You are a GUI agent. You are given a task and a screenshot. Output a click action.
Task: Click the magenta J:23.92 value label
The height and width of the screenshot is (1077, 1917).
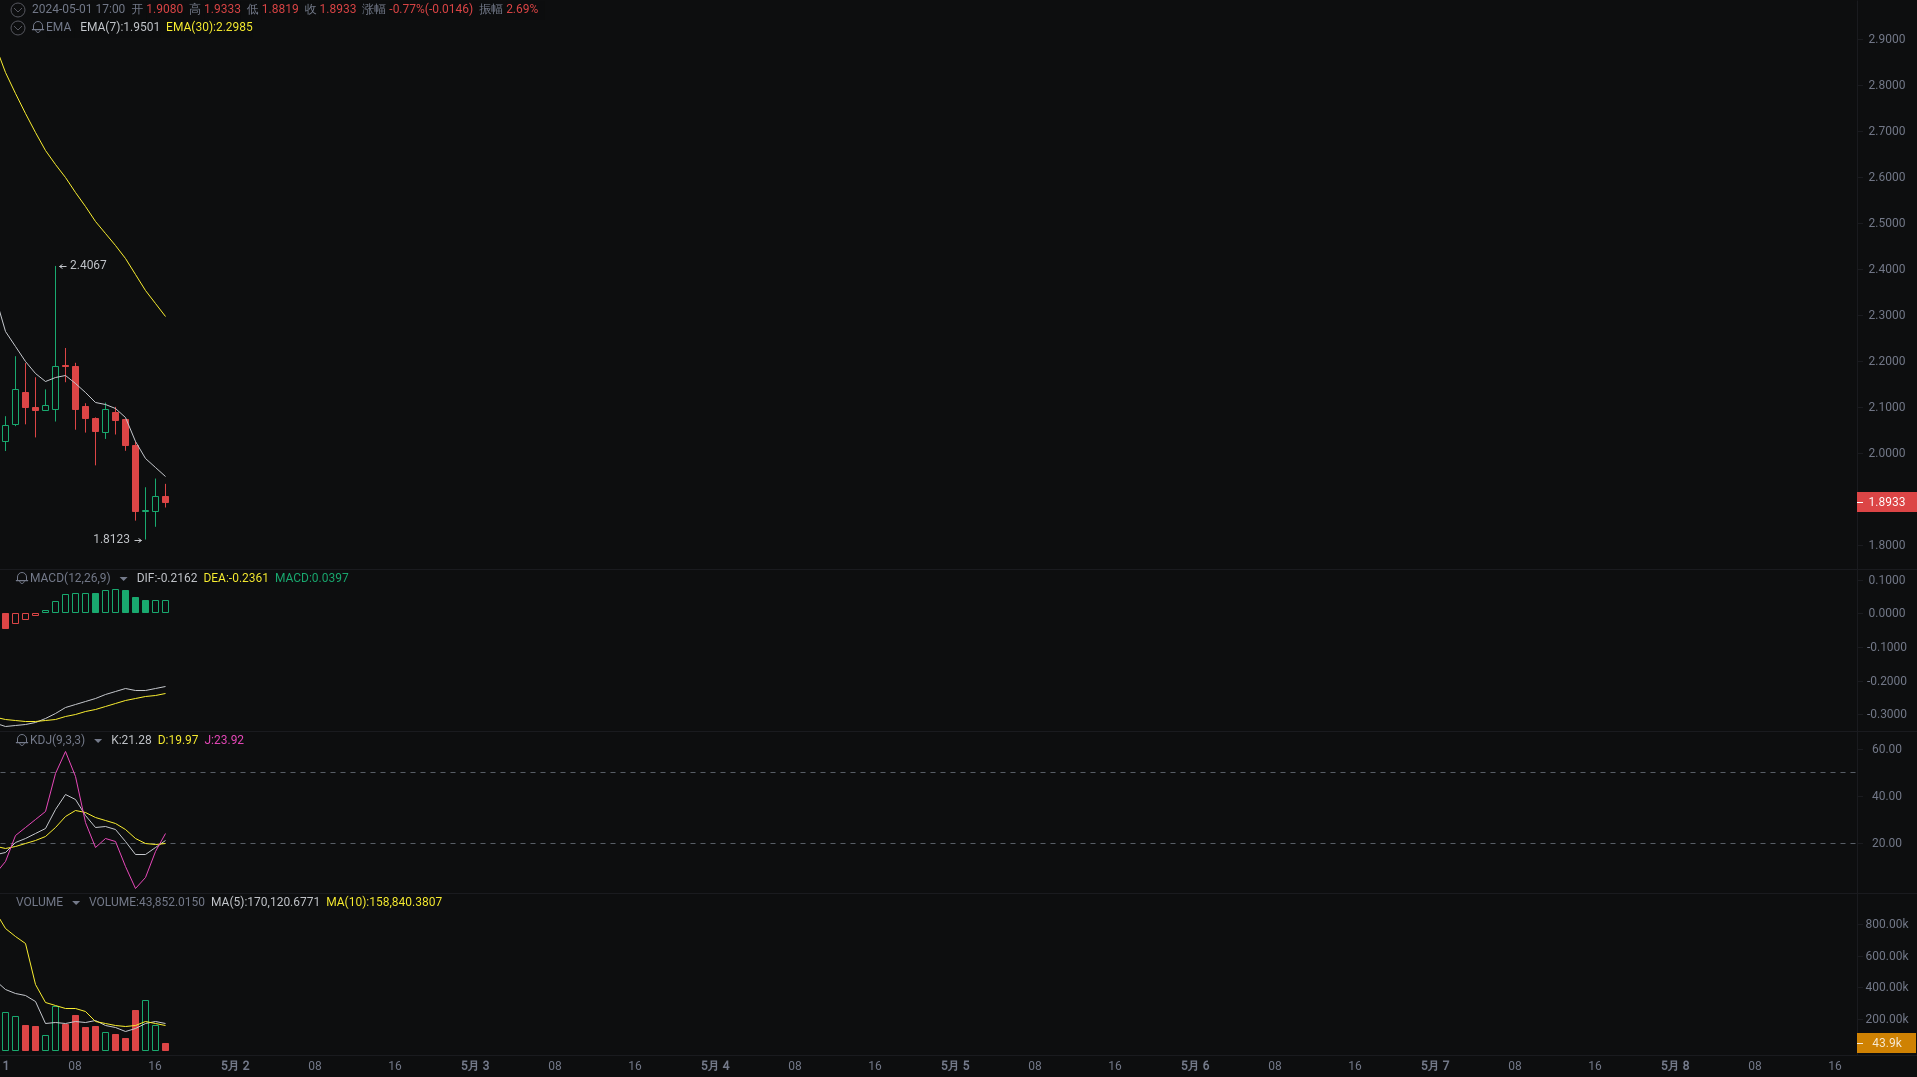(x=224, y=740)
